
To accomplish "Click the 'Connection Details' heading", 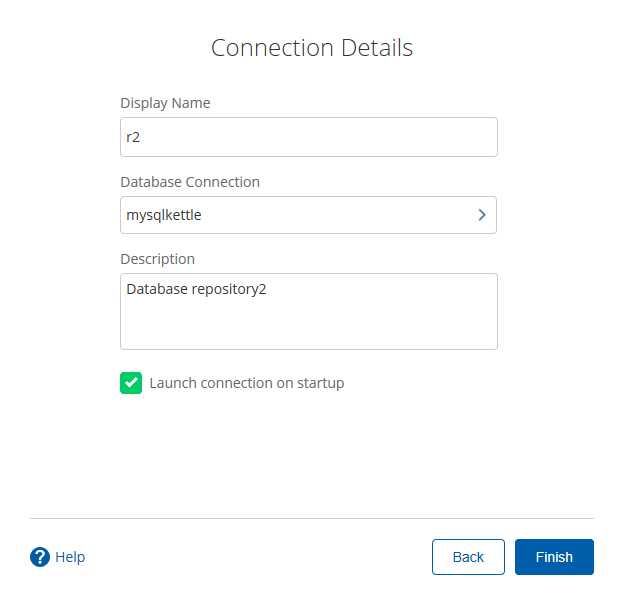I will coord(312,48).
